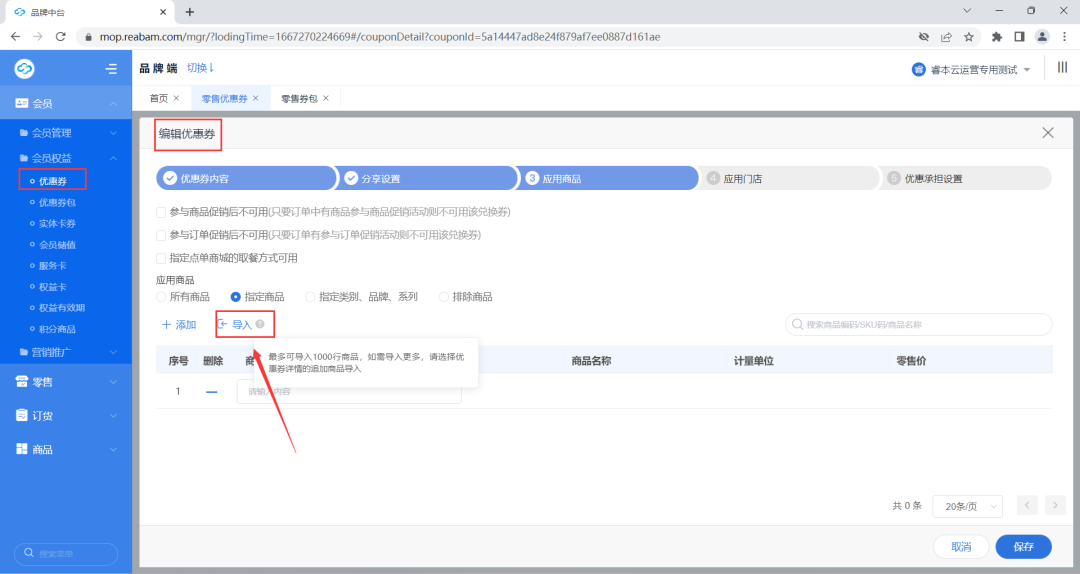The width and height of the screenshot is (1080, 574).
Task: Open the 20条/页 page size dropdown
Action: click(966, 506)
